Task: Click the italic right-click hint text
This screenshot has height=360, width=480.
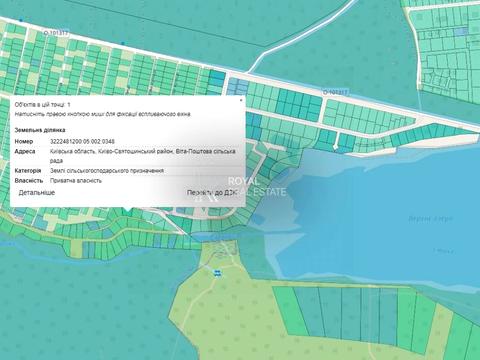Action: [x=103, y=114]
